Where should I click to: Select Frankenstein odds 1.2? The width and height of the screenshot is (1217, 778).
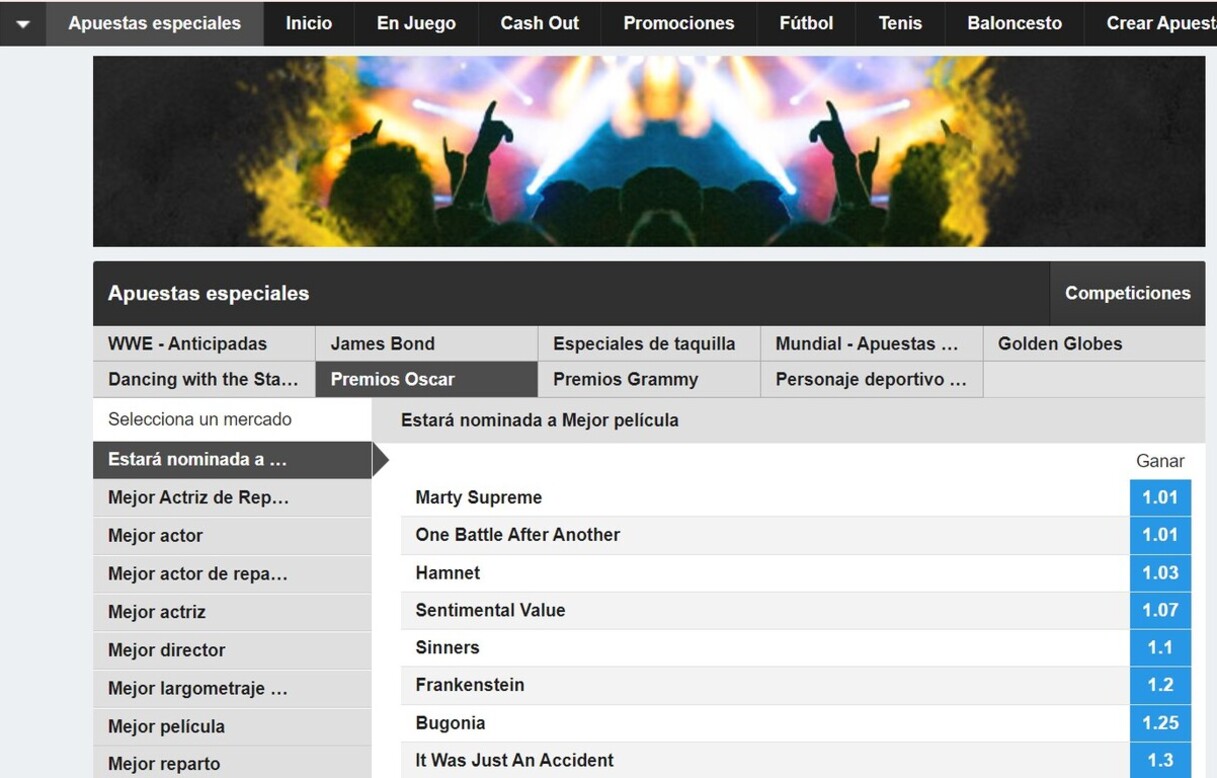[1160, 686]
